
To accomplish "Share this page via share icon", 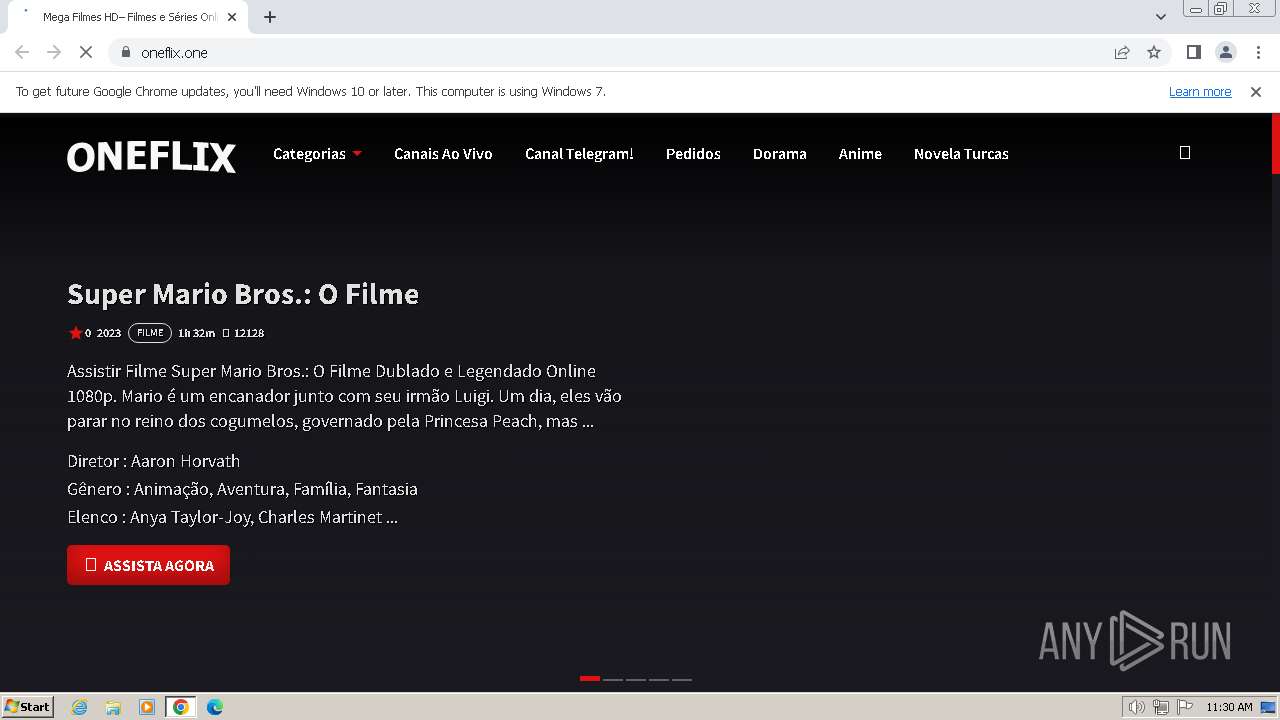I will coord(1122,52).
